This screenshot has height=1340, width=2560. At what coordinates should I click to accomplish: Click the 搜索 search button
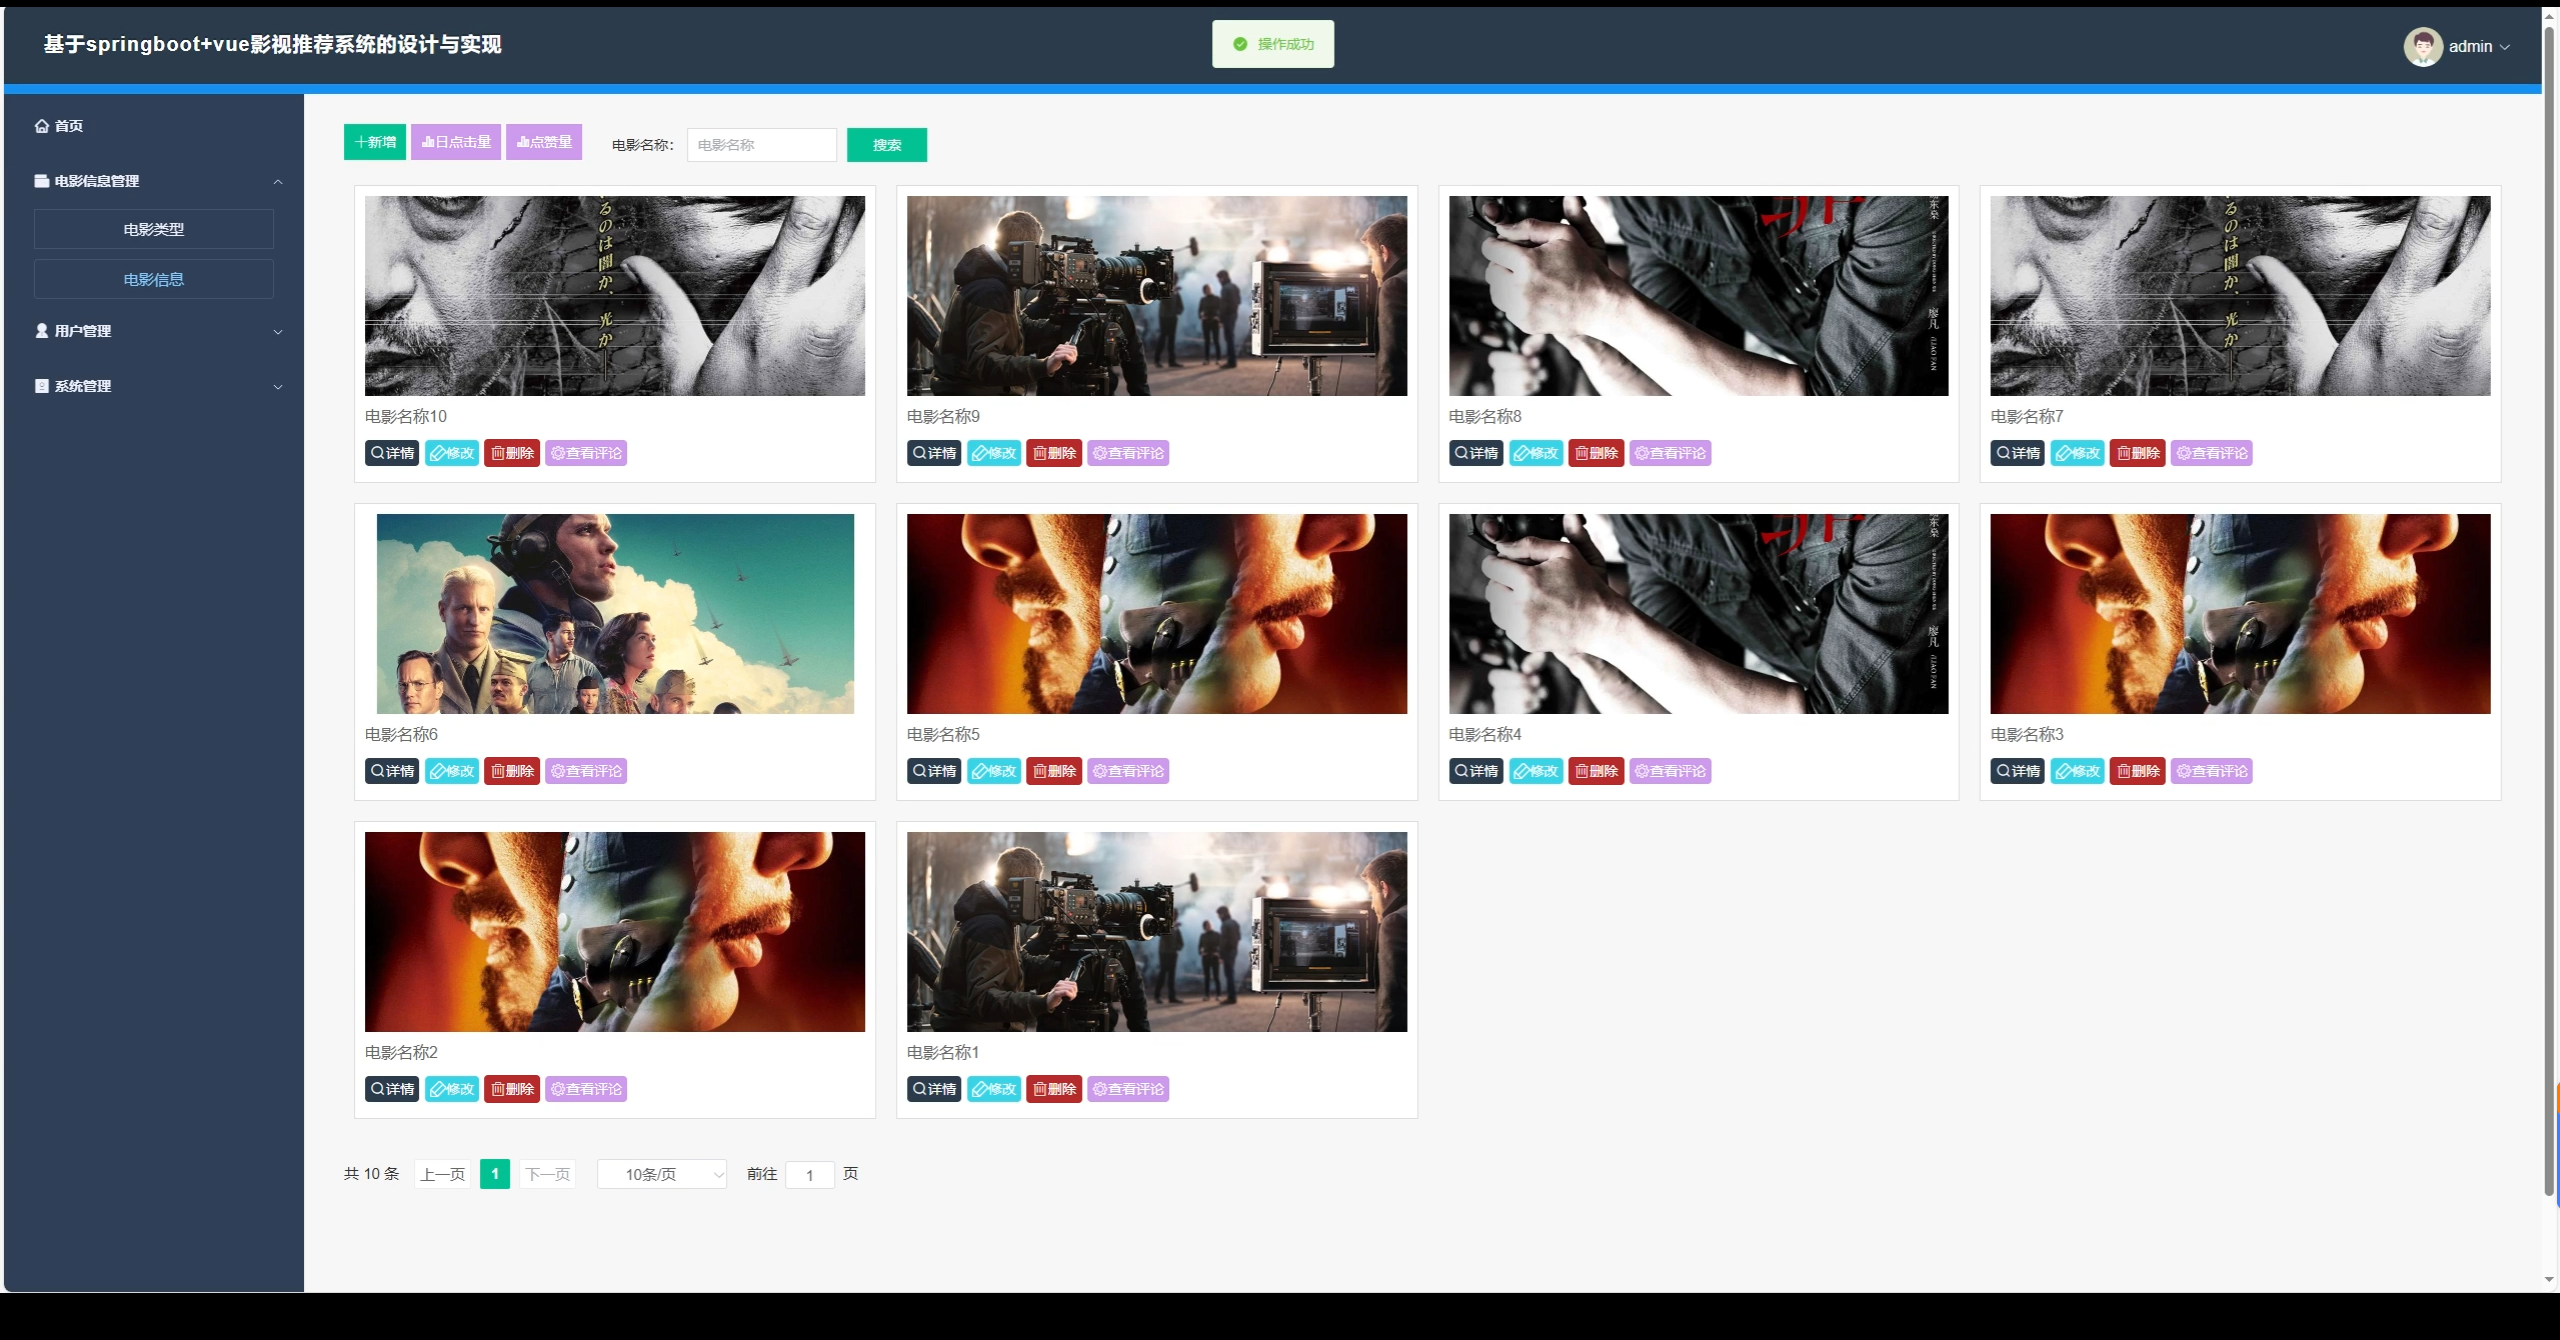point(886,145)
